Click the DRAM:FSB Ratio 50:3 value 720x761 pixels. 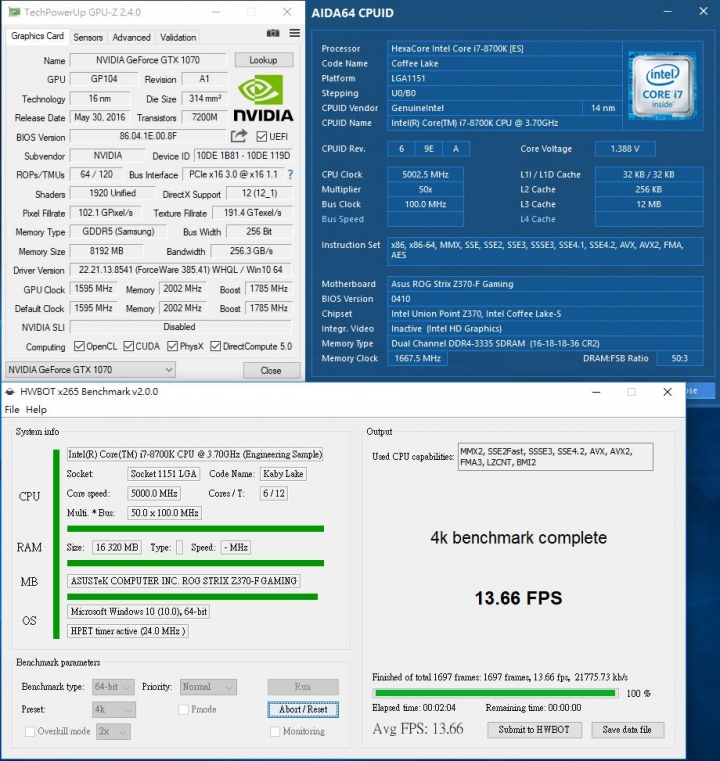(679, 359)
